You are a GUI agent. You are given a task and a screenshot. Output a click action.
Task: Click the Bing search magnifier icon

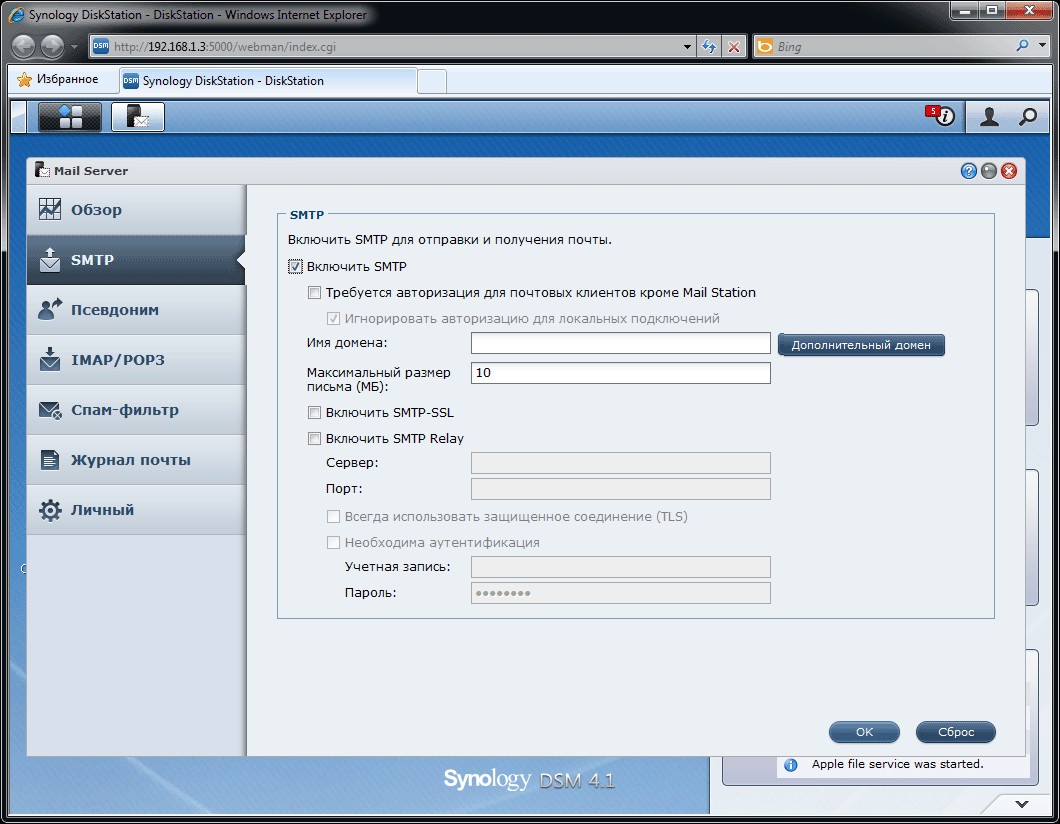tap(1022, 46)
